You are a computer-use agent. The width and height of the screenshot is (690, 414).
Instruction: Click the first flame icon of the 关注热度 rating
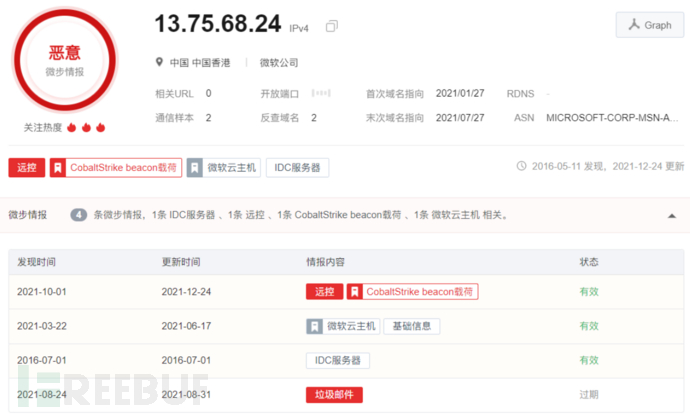[71, 128]
